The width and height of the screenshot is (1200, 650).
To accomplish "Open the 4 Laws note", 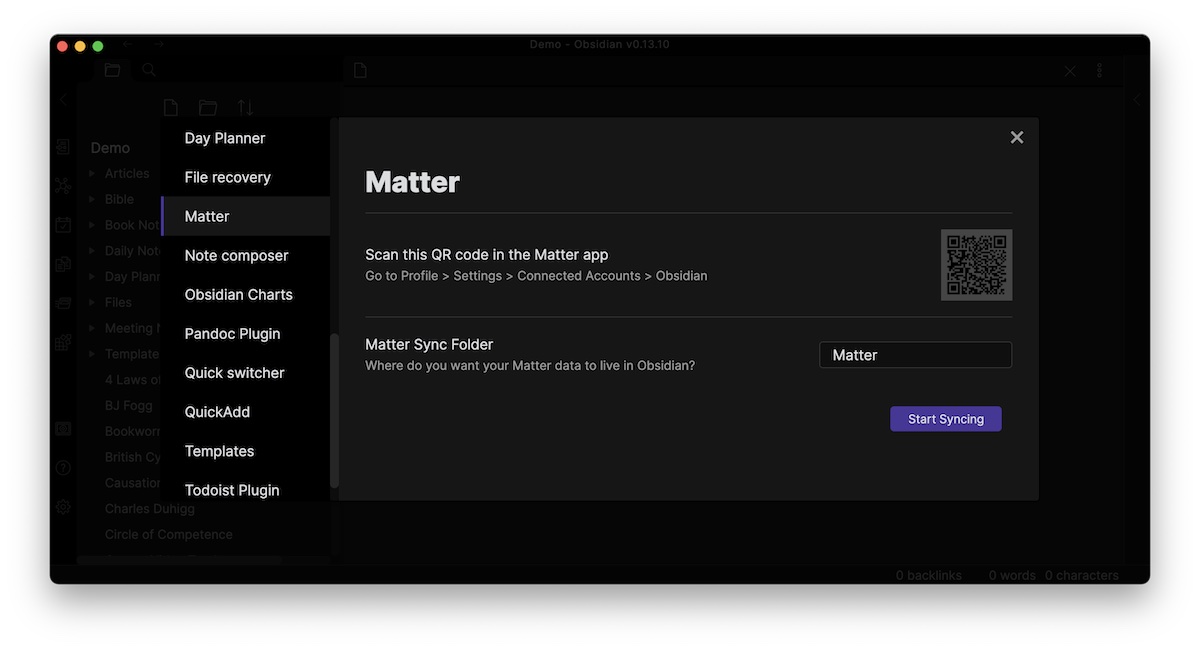I will pos(132,380).
